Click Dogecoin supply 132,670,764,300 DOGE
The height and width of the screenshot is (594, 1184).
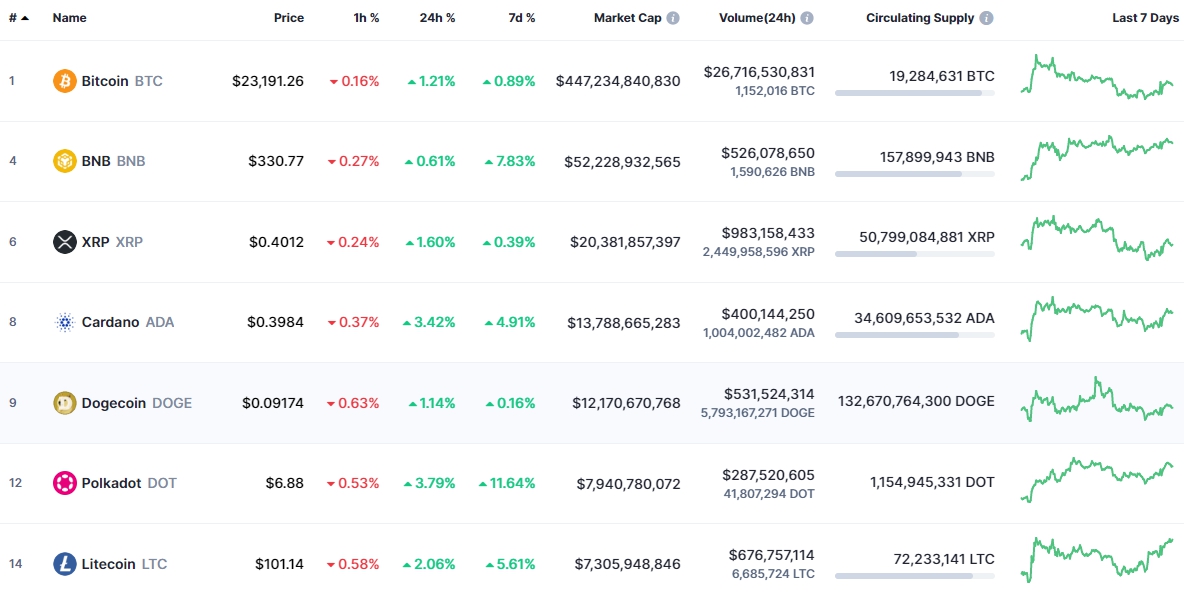click(x=916, y=401)
